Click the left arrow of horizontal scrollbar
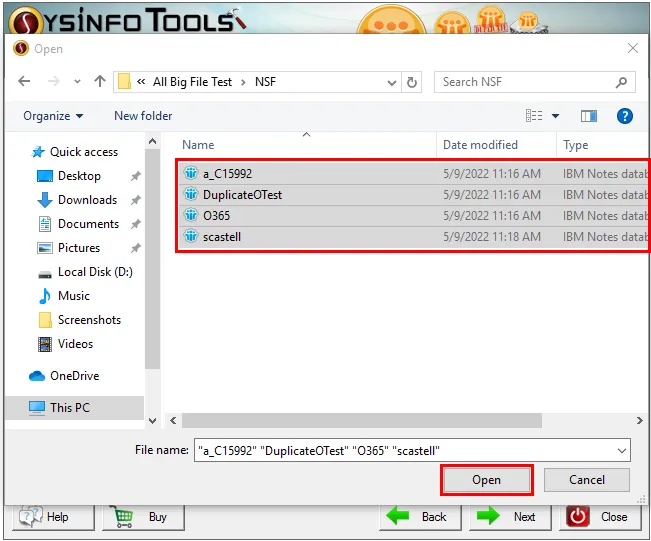Screen dimensions: 651x541 [173, 421]
